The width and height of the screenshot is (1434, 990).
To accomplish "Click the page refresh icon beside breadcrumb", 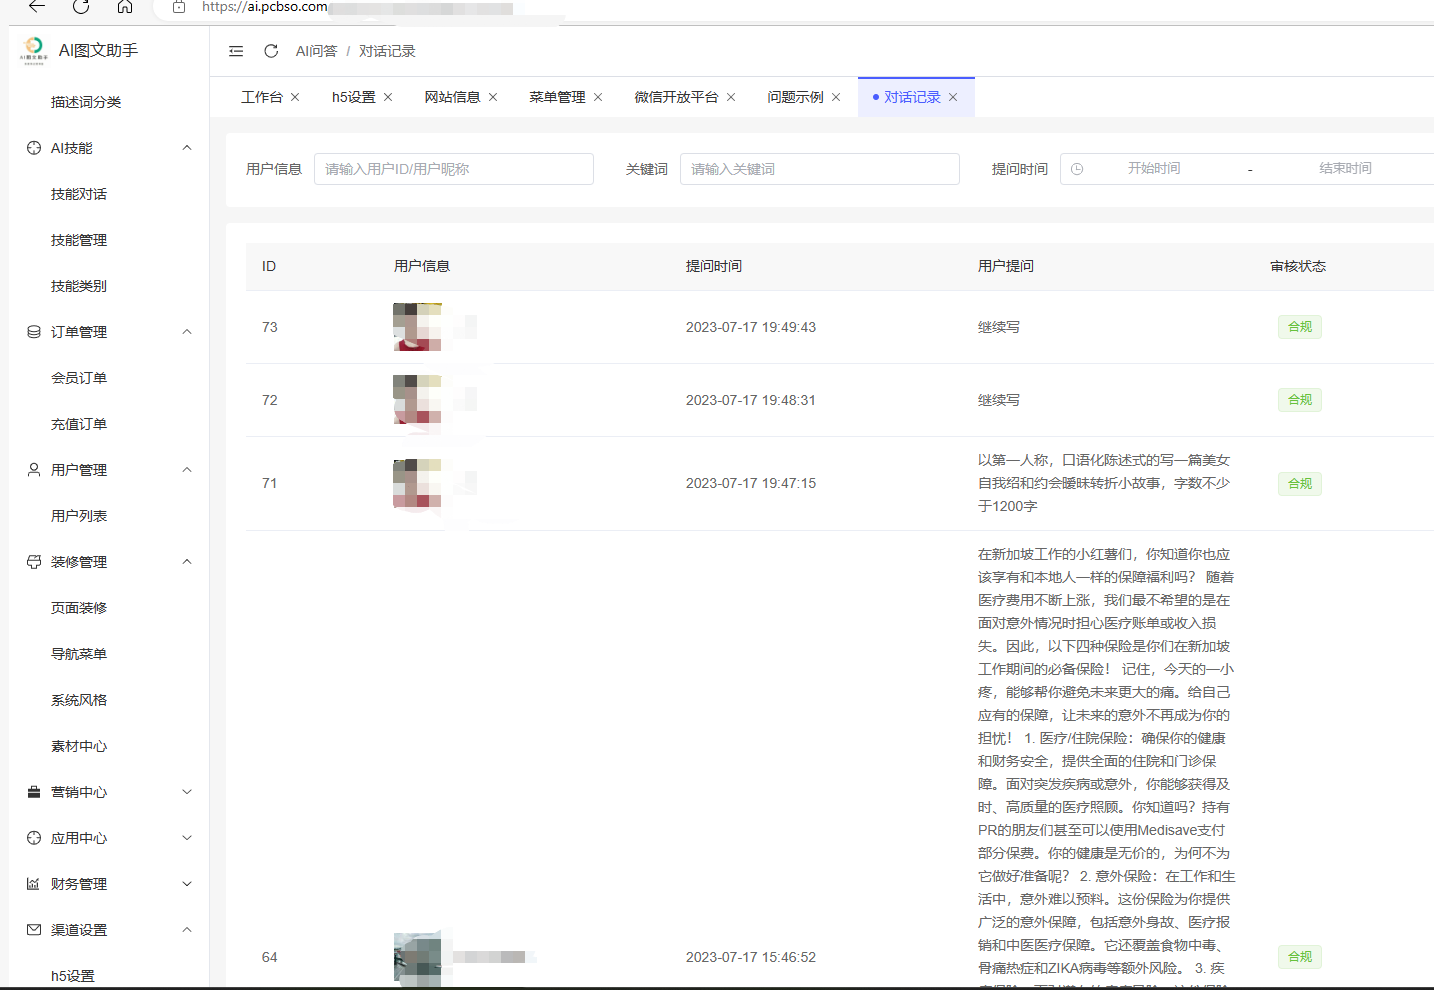I will pos(271,51).
